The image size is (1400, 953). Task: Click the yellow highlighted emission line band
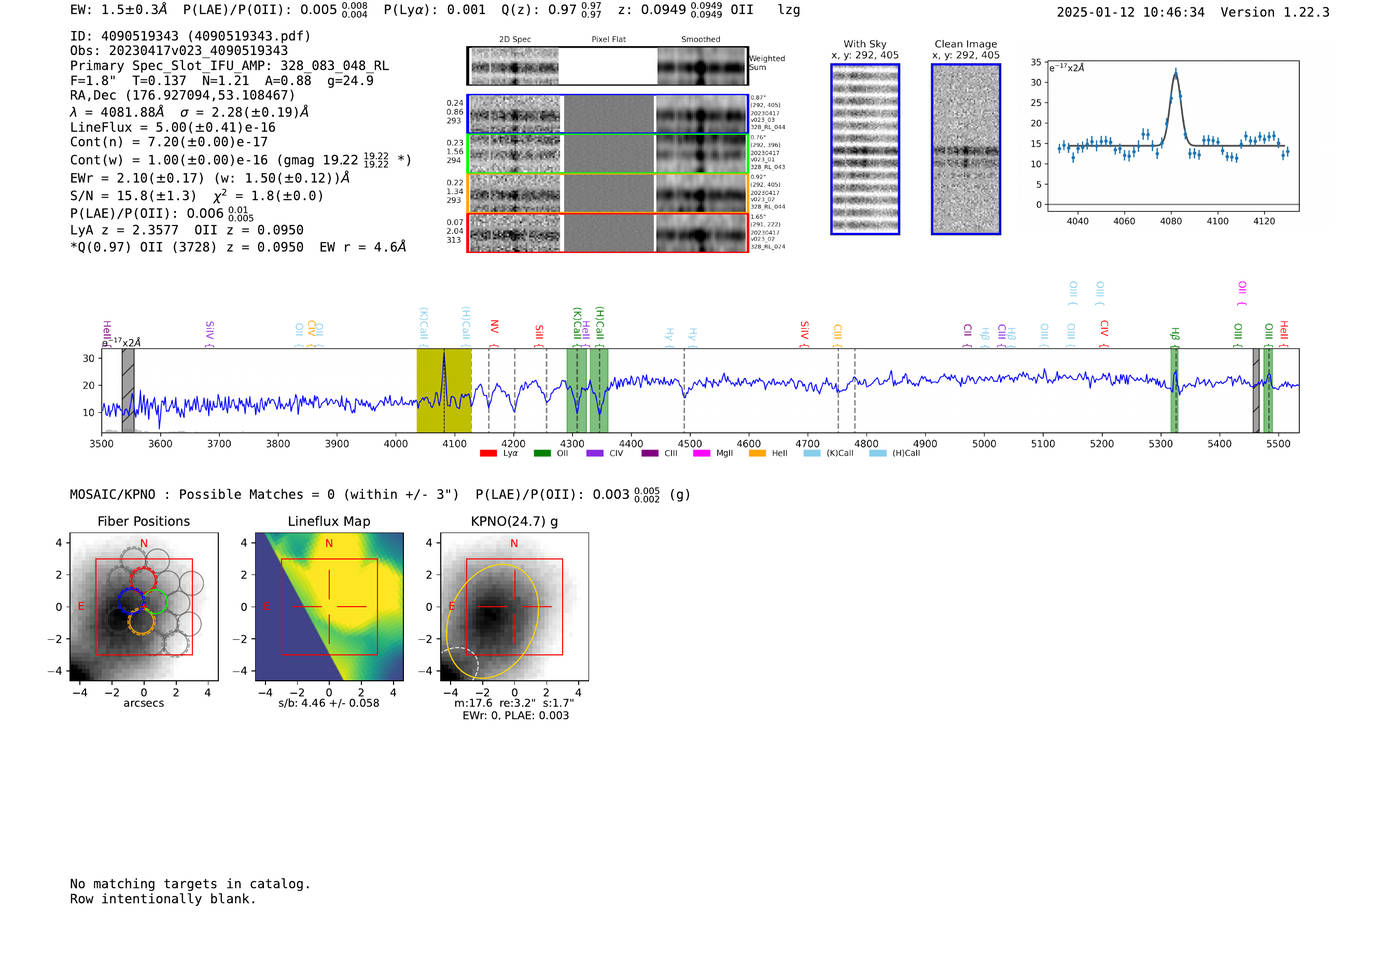(444, 391)
